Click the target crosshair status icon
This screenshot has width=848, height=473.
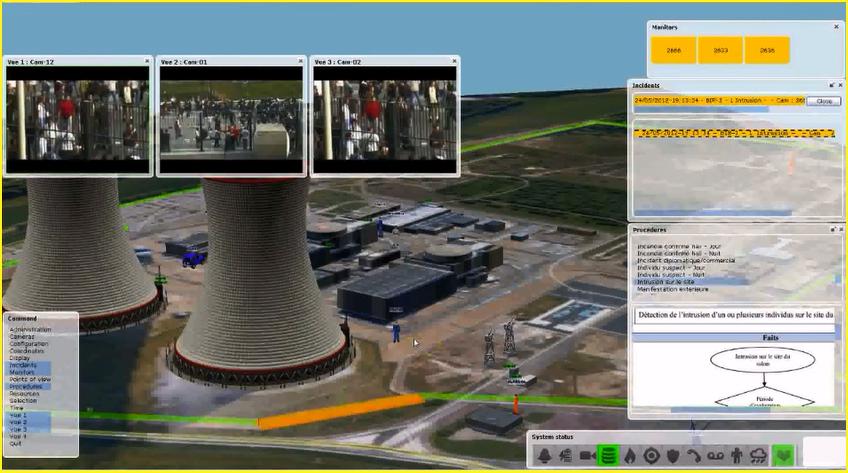tap(652, 455)
